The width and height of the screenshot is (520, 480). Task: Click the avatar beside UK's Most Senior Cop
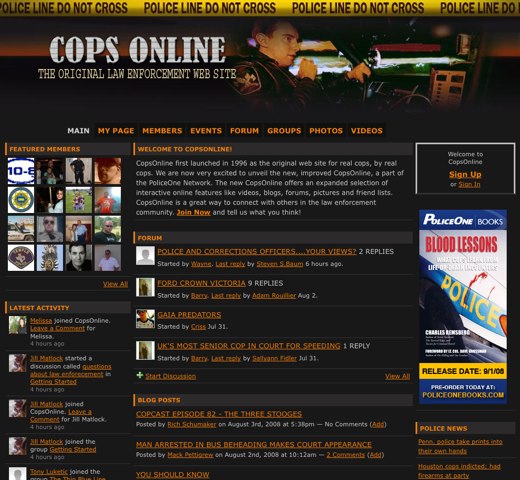[145, 350]
